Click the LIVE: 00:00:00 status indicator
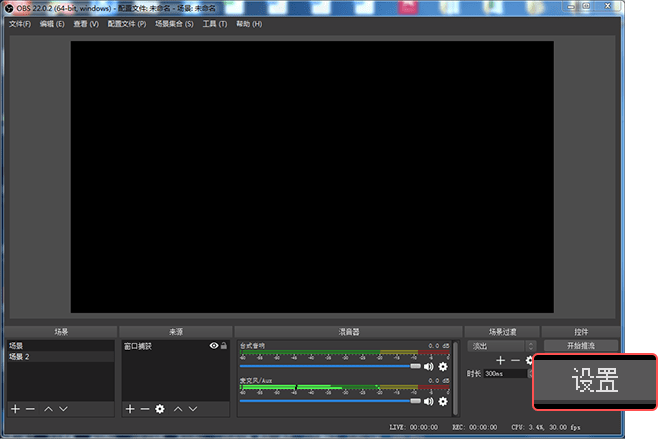 pyautogui.click(x=413, y=427)
